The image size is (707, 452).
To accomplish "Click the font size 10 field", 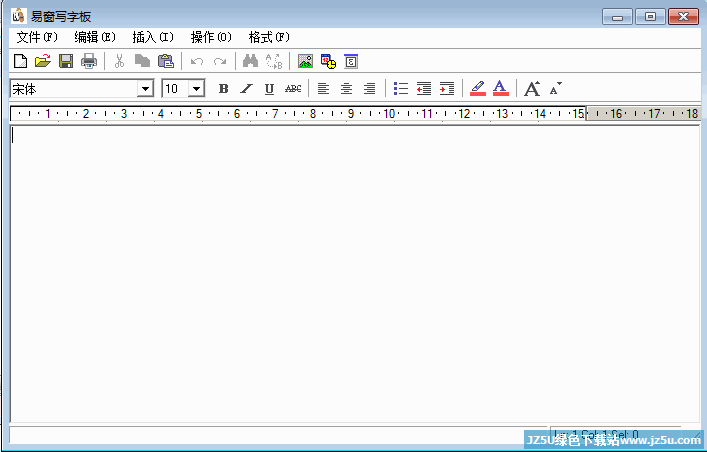I will (176, 88).
